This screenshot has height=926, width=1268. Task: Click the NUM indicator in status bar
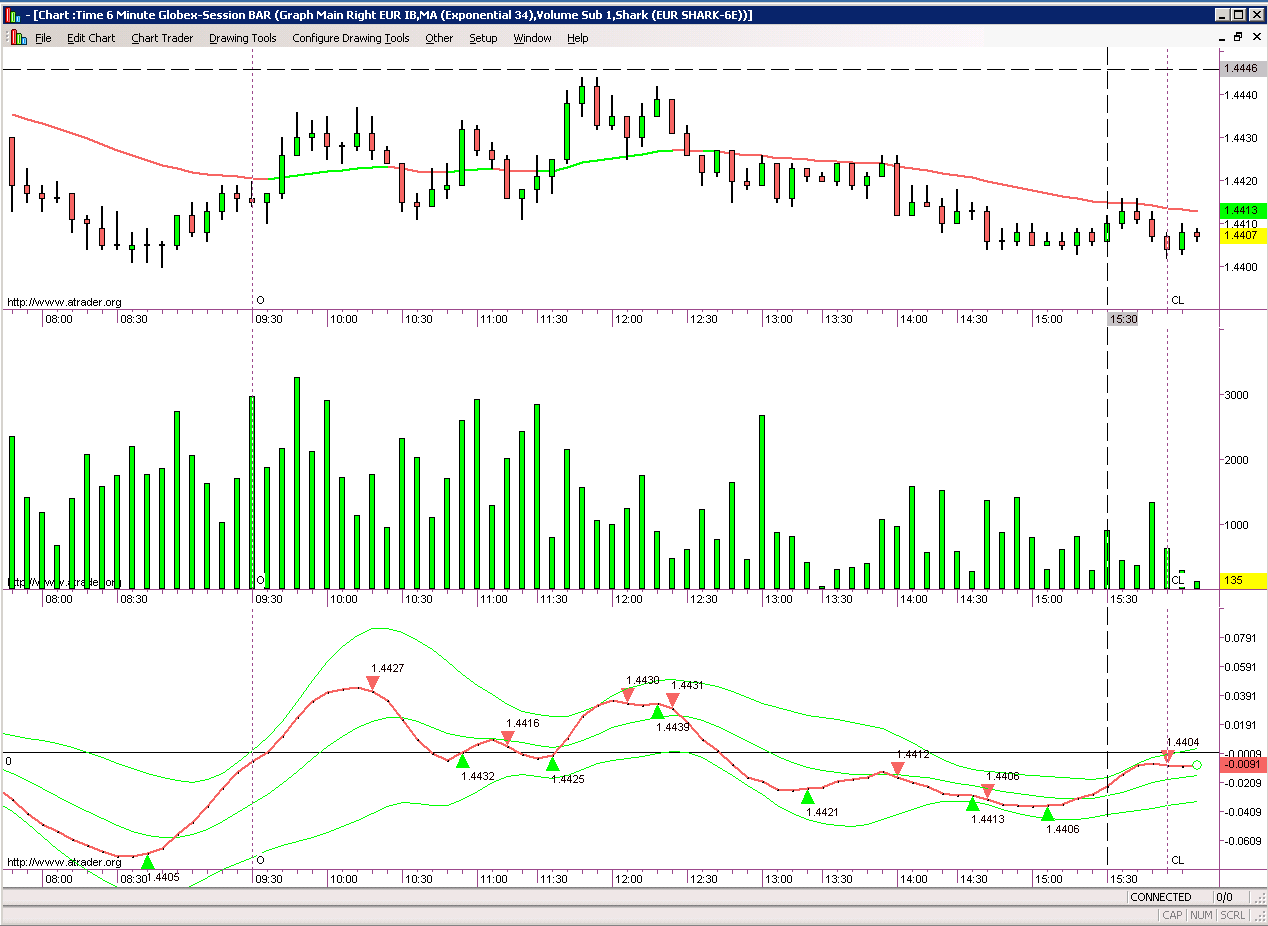1201,915
